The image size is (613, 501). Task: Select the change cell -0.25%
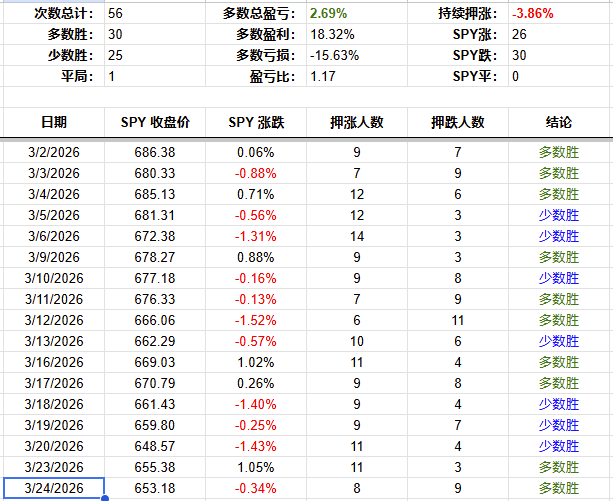click(x=256, y=425)
